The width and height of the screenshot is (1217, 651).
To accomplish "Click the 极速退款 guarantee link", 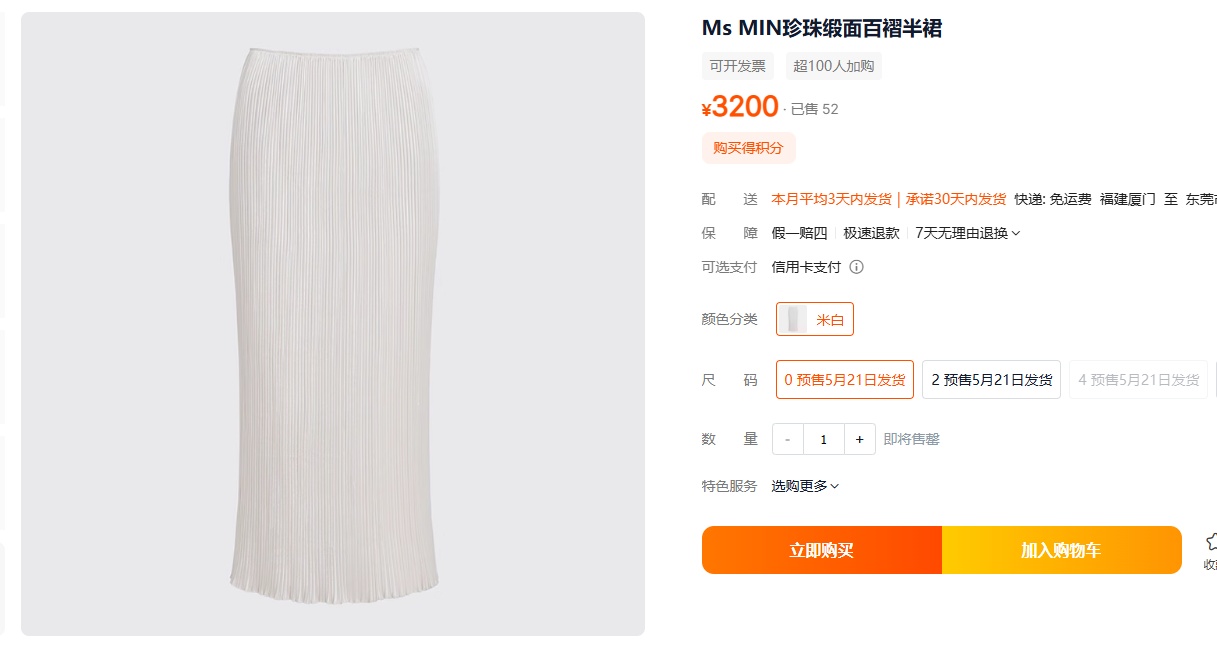I will tap(871, 233).
